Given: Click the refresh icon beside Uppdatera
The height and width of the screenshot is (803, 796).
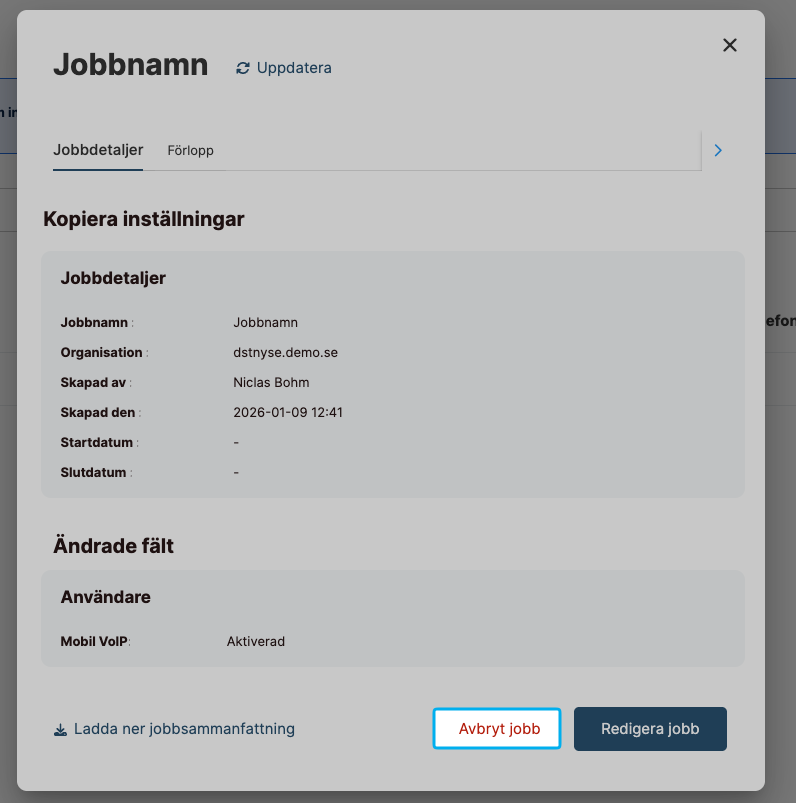Looking at the screenshot, I should 242,68.
